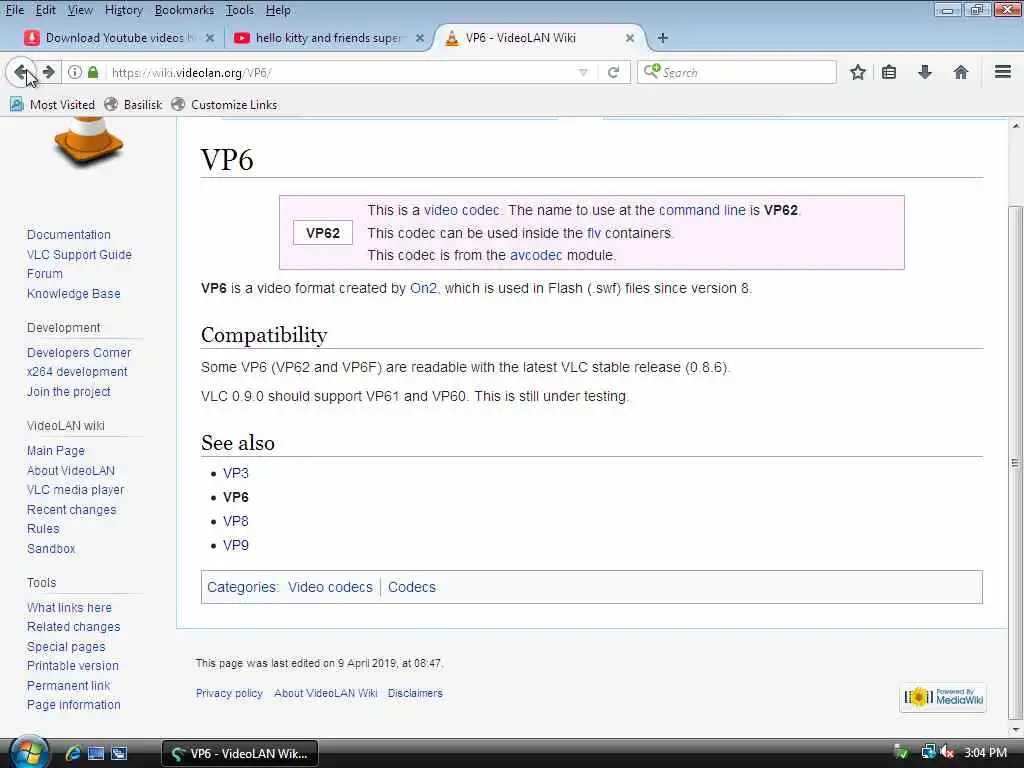Close the Download Youtube videos tab

210,38
